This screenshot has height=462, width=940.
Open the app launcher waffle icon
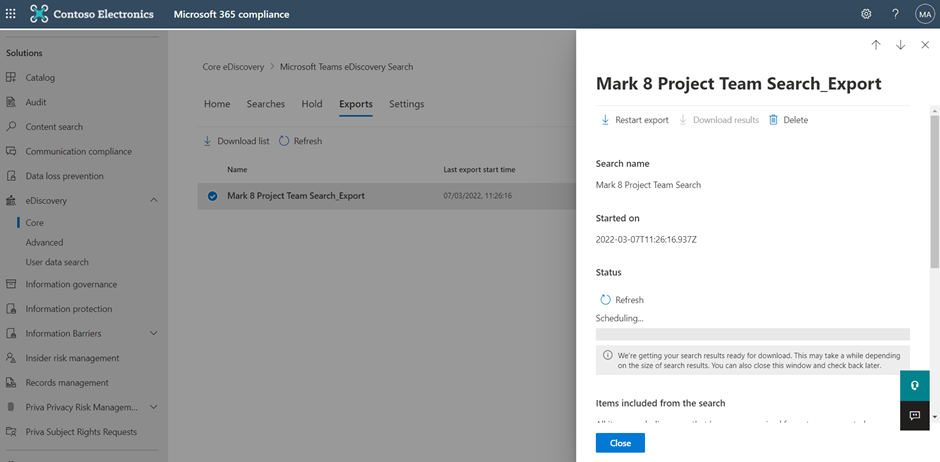point(11,14)
